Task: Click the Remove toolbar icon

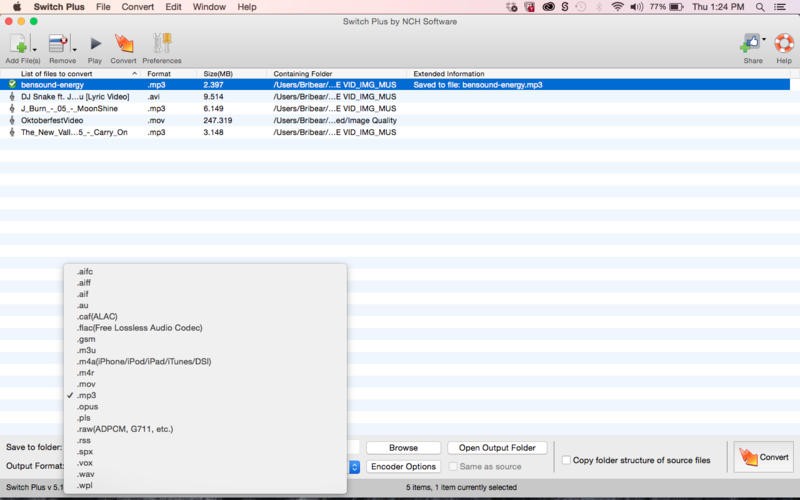Action: coord(58,44)
